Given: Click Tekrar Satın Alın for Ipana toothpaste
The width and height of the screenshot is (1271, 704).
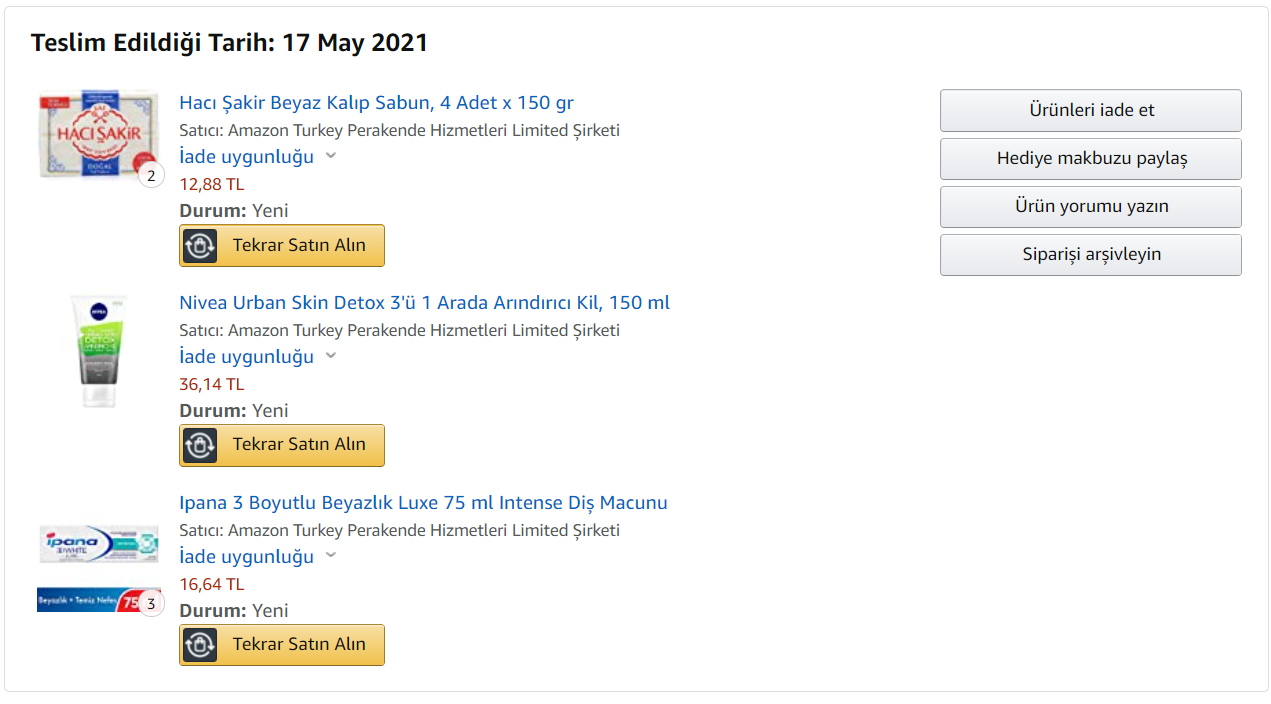Looking at the screenshot, I should 299,645.
